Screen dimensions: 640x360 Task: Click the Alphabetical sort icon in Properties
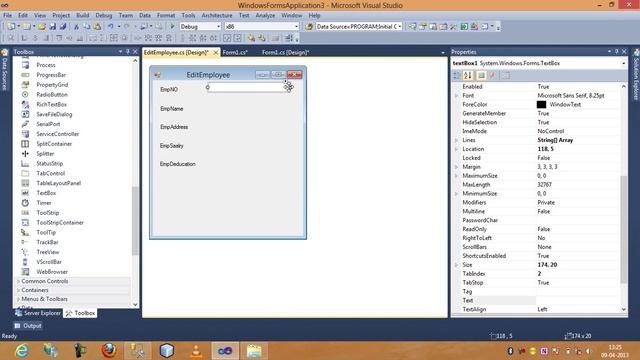click(468, 76)
